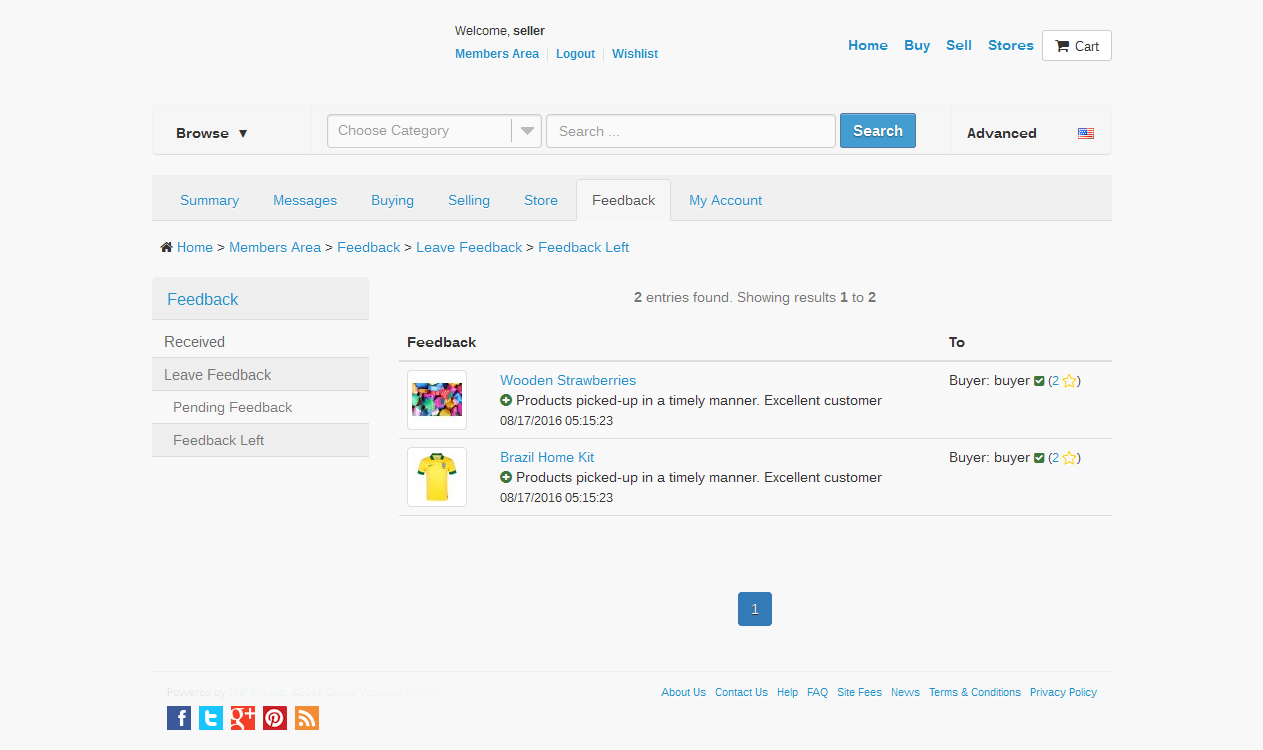The image size is (1263, 750).
Task: Click verified checkmark beside Wooden Strawberries buyer
Action: coord(1039,381)
